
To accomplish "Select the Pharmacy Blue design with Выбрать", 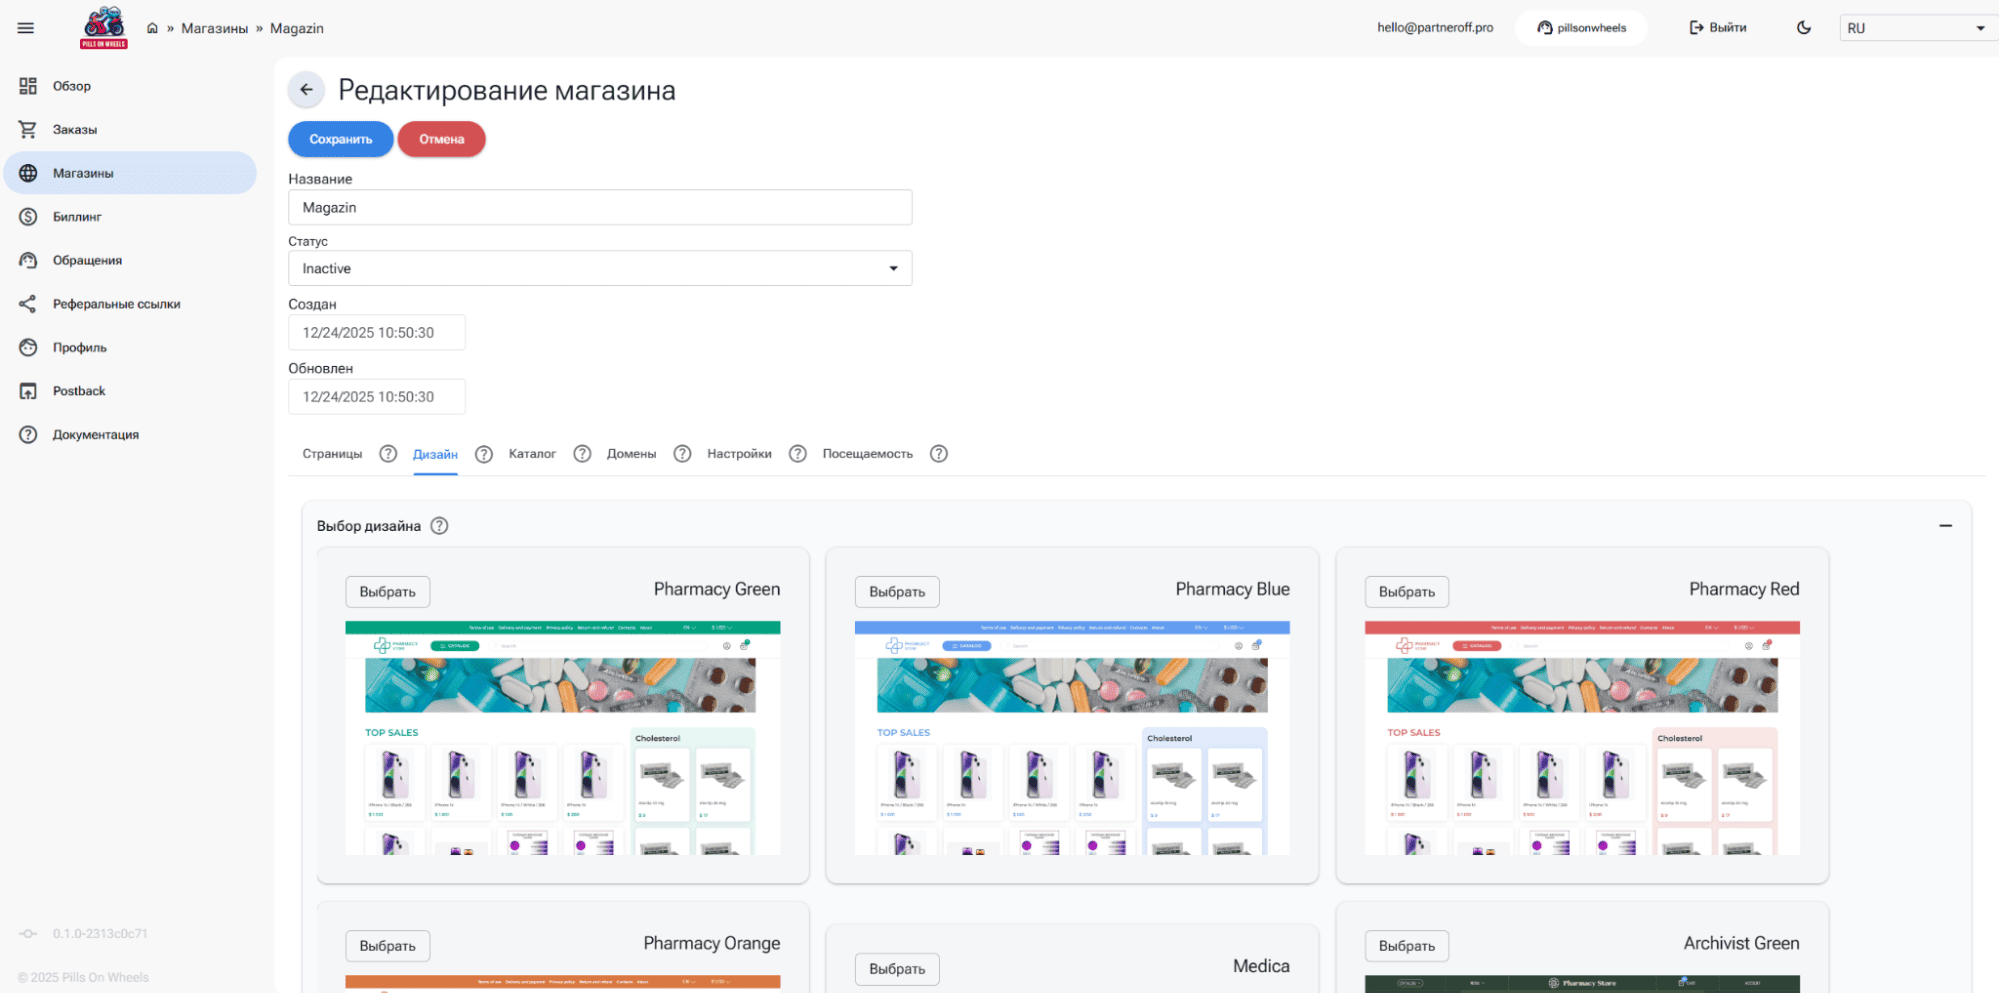I will (x=897, y=592).
